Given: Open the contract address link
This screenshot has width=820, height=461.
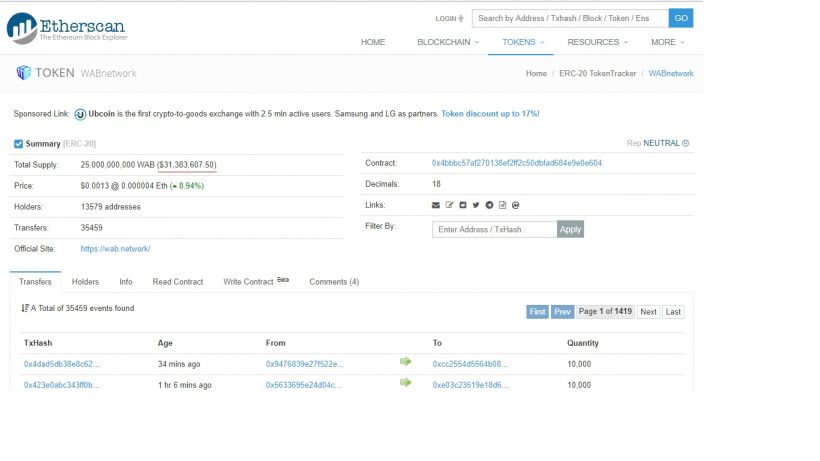Looking at the screenshot, I should [516, 163].
